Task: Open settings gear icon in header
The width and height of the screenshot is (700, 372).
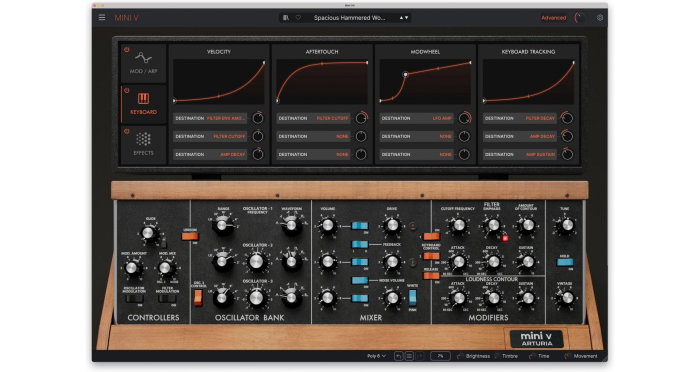Action: click(x=600, y=18)
